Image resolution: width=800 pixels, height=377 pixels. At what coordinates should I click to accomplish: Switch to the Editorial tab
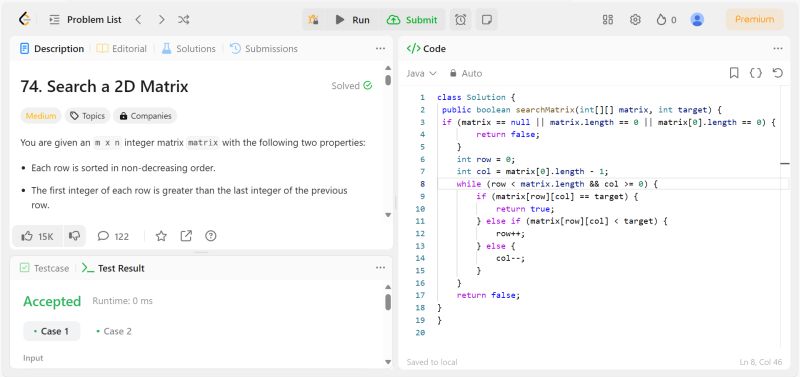pyautogui.click(x=121, y=49)
